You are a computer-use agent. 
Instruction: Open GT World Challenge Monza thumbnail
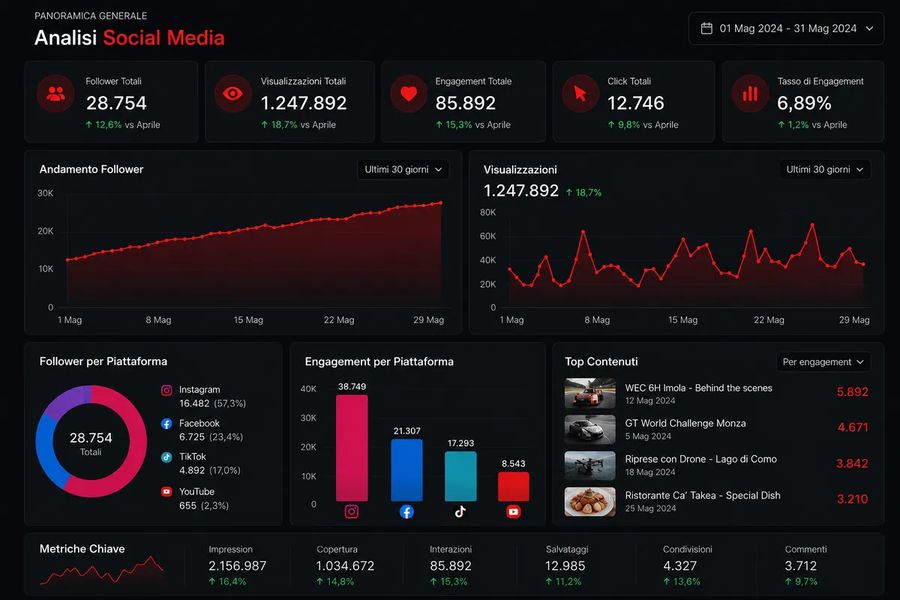(589, 429)
